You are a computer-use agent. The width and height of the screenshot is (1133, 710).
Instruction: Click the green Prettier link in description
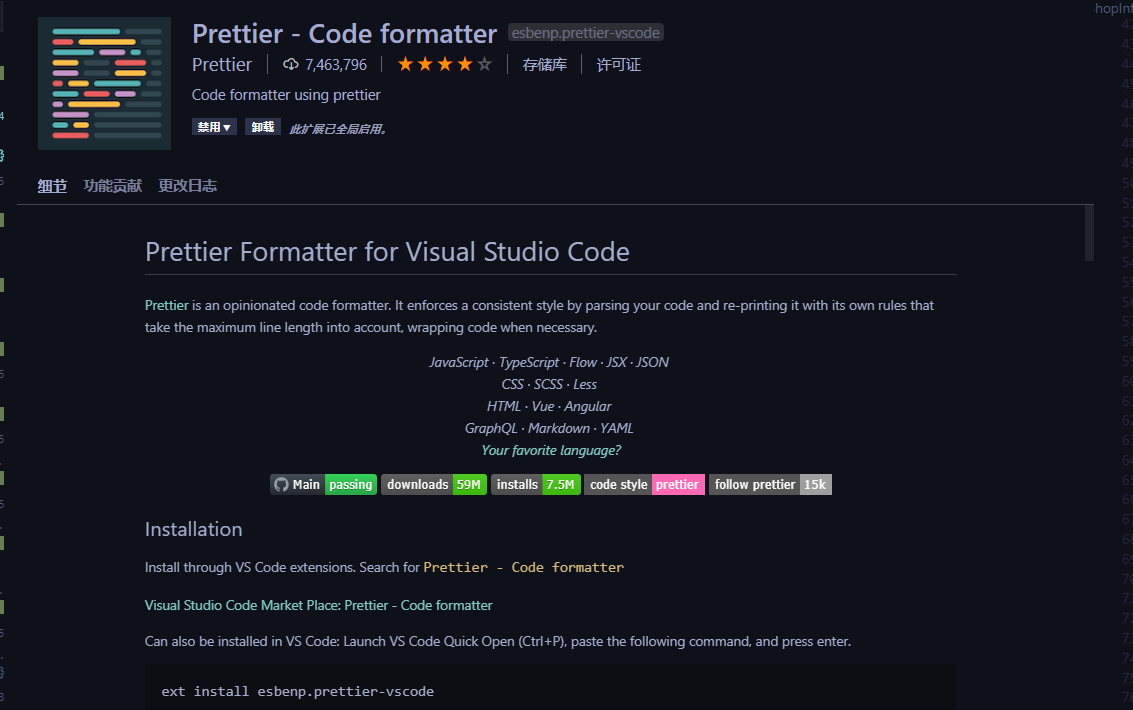click(166, 306)
